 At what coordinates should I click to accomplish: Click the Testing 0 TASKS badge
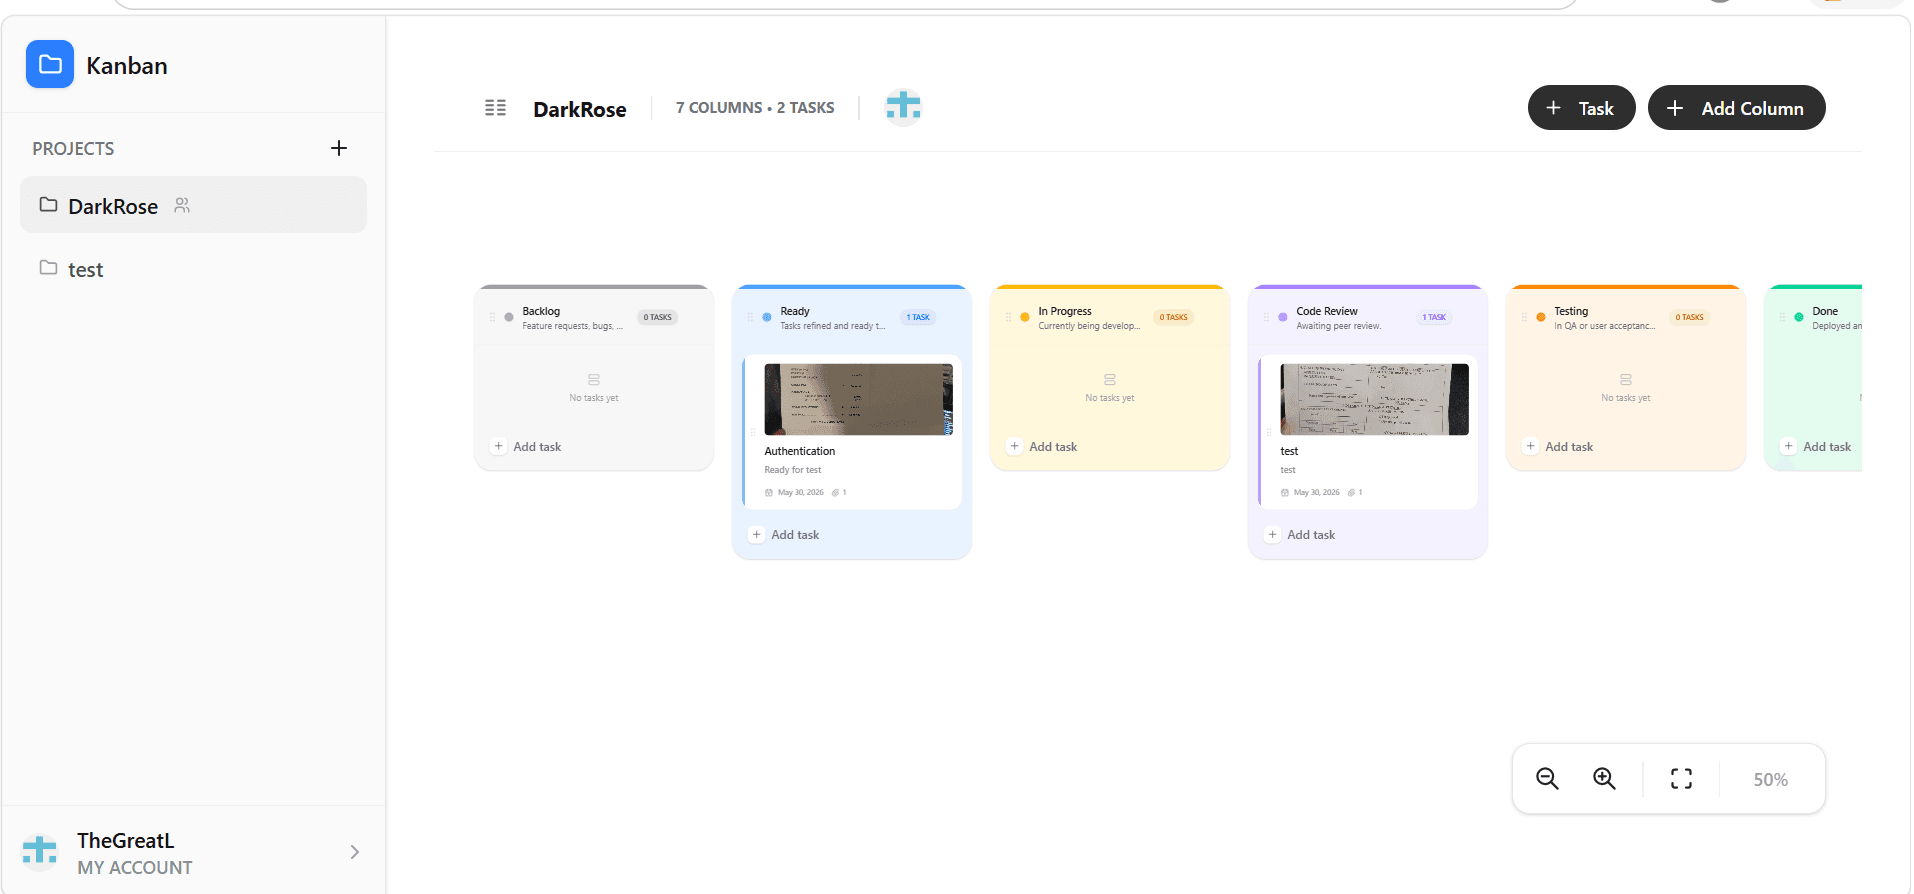tap(1689, 317)
